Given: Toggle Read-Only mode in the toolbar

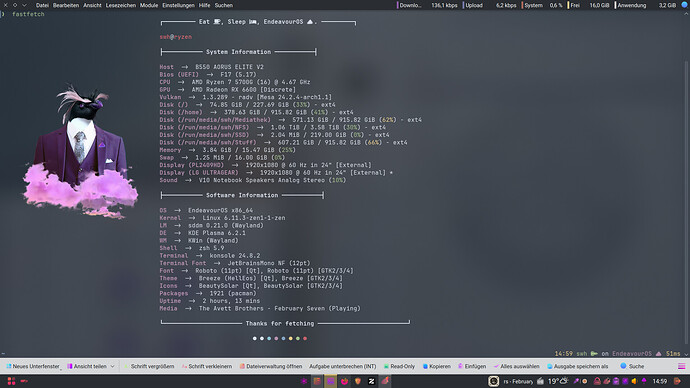Looking at the screenshot, I should pyautogui.click(x=399, y=366).
